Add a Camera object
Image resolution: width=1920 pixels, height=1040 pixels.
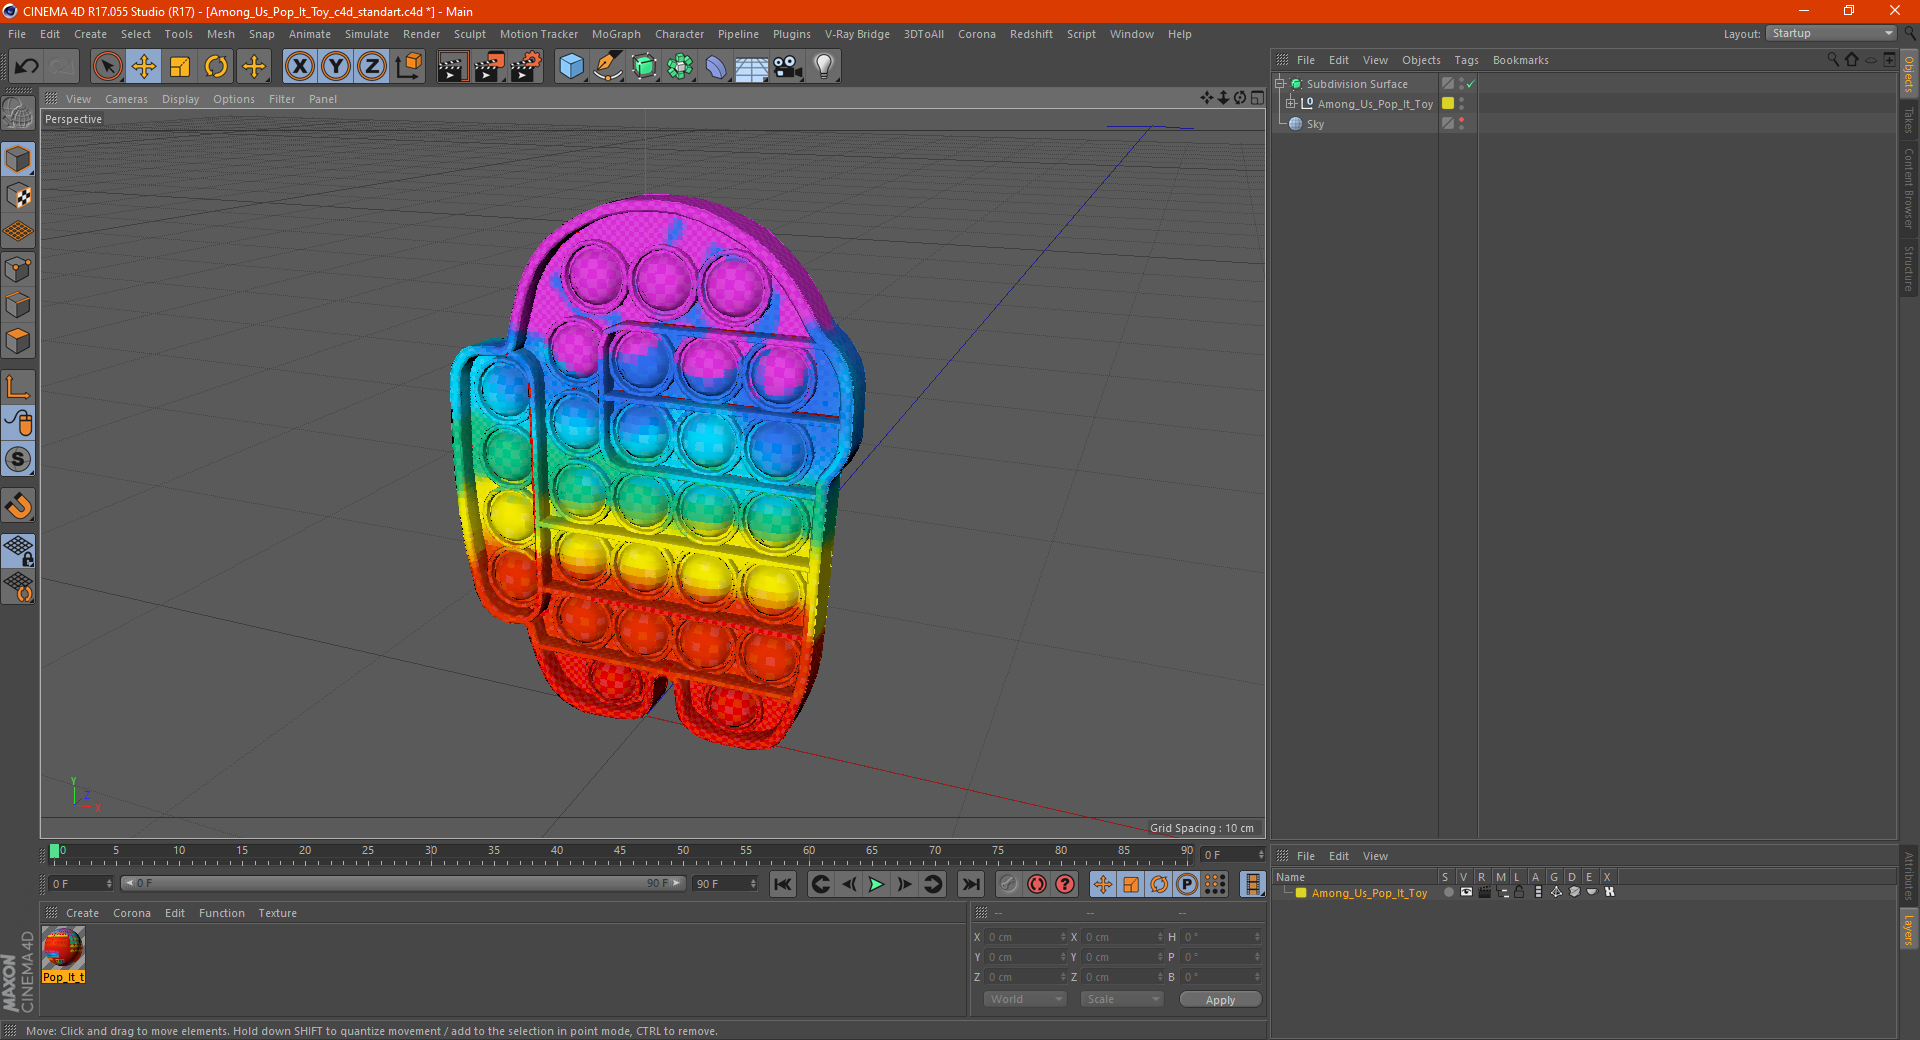tap(788, 67)
